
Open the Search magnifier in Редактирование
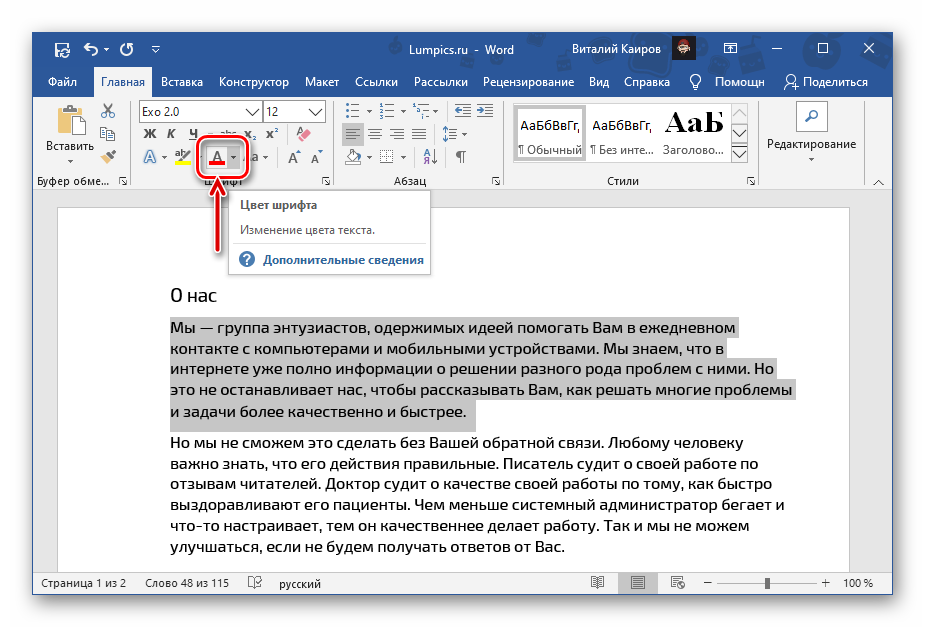(811, 117)
